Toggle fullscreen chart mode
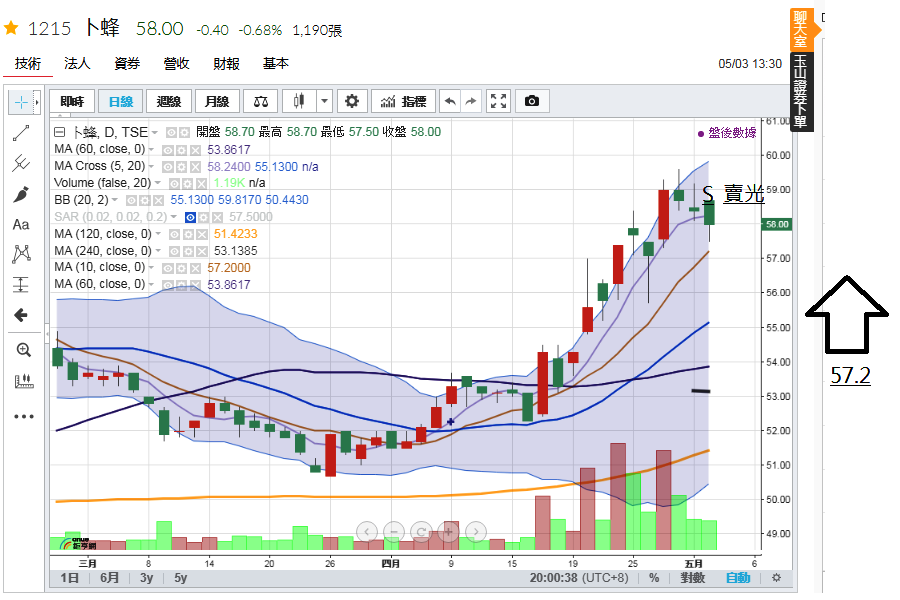Screen dimensions: 900x600 498,101
